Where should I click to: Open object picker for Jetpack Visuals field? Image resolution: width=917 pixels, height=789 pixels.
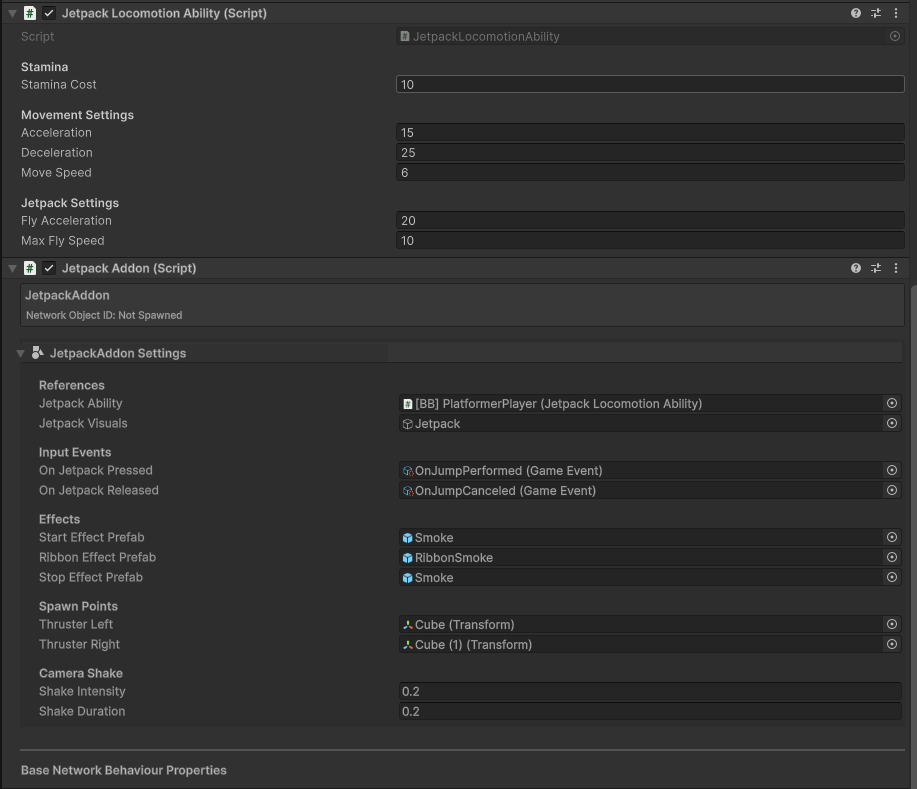[891, 424]
